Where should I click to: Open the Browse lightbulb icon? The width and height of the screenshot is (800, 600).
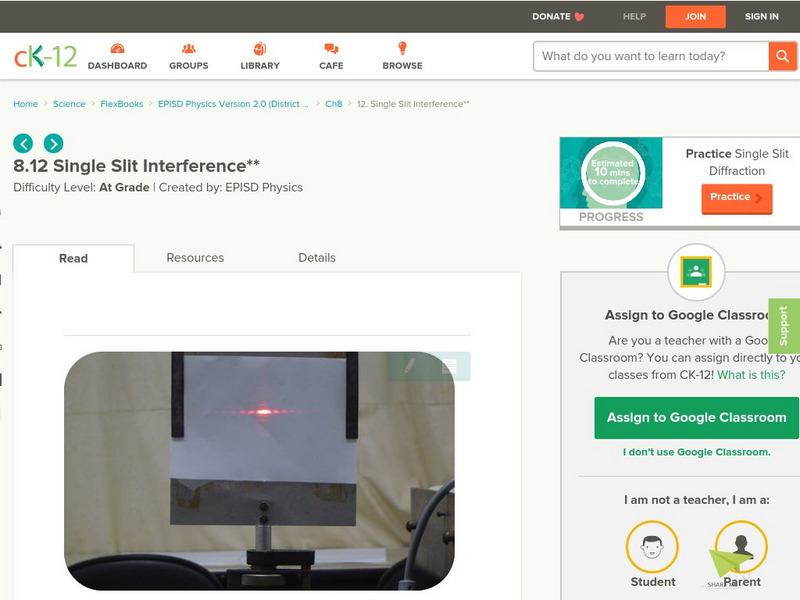click(403, 48)
